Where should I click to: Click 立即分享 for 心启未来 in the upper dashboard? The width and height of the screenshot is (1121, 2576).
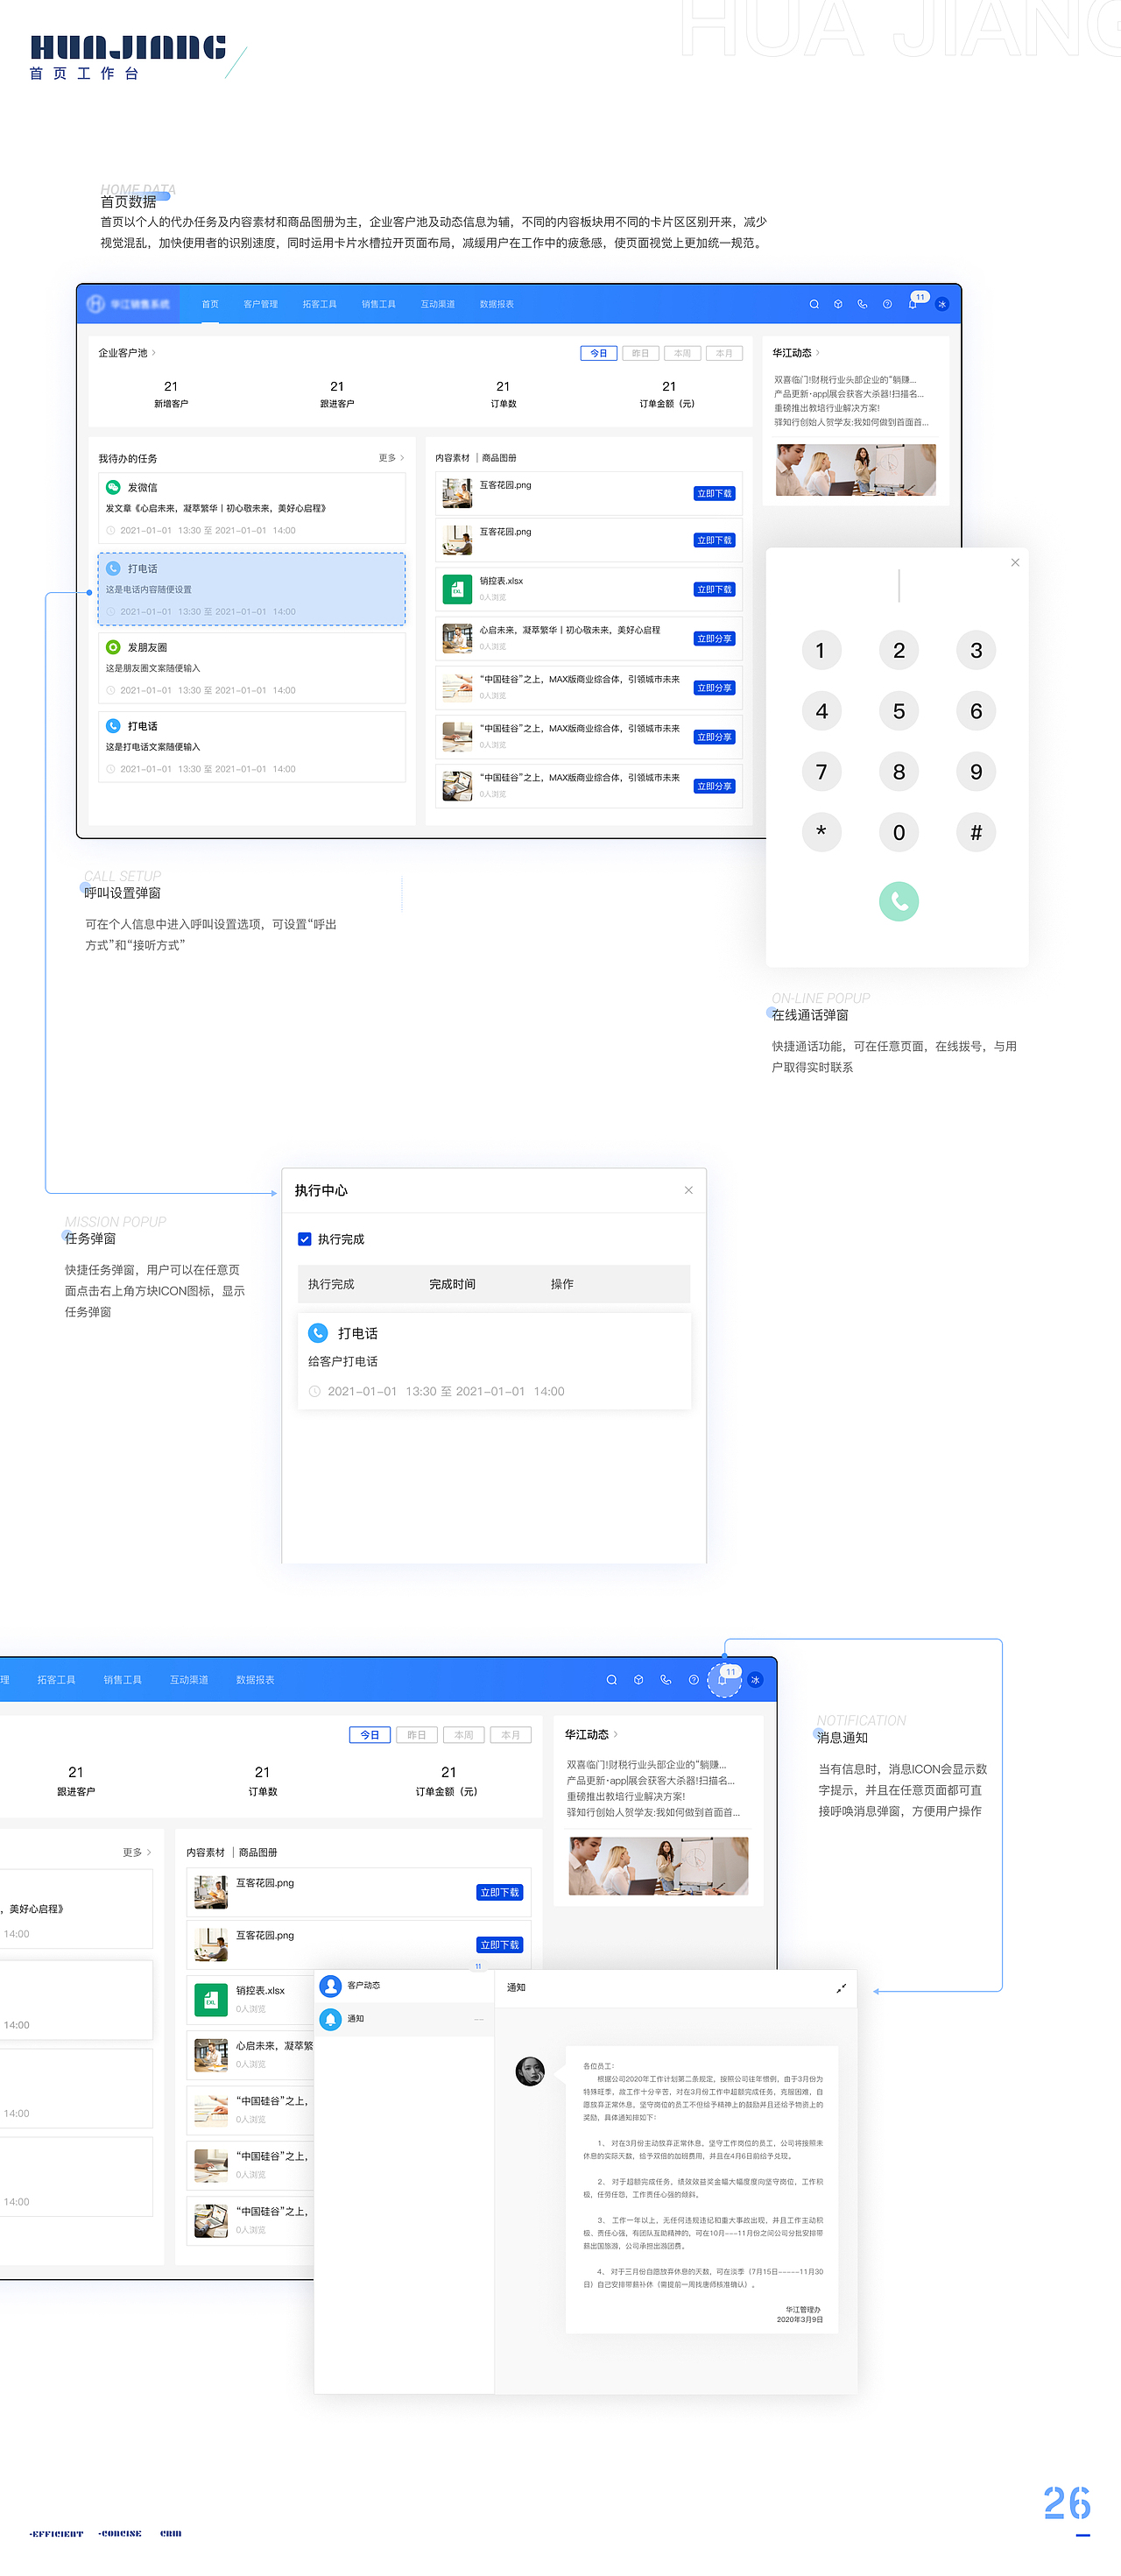coord(714,639)
